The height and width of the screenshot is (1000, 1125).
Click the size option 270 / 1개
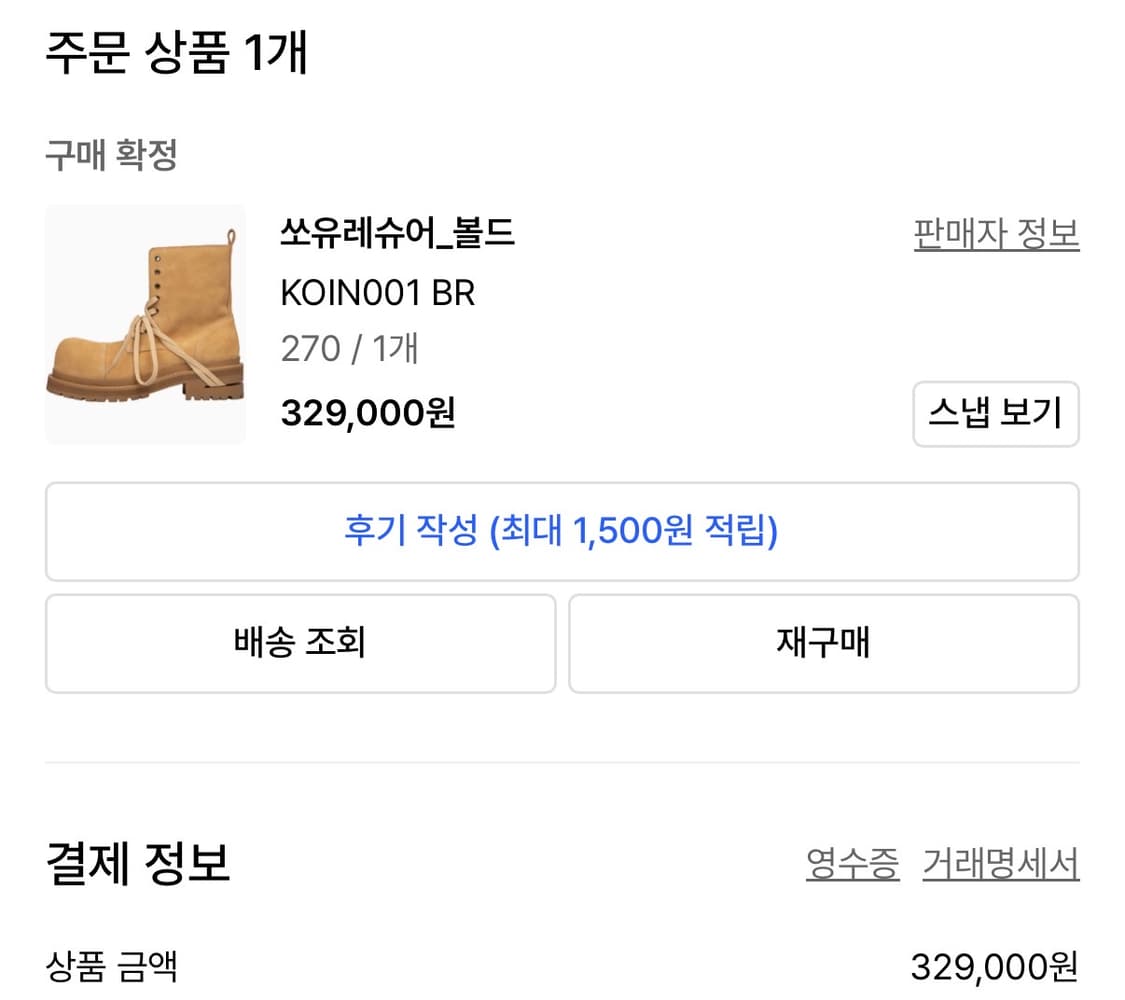[348, 349]
